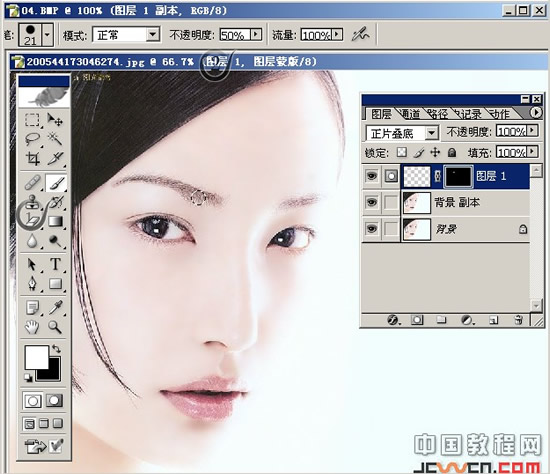Select the Eyedropper tool
This screenshot has height=474, width=550.
click(55, 308)
